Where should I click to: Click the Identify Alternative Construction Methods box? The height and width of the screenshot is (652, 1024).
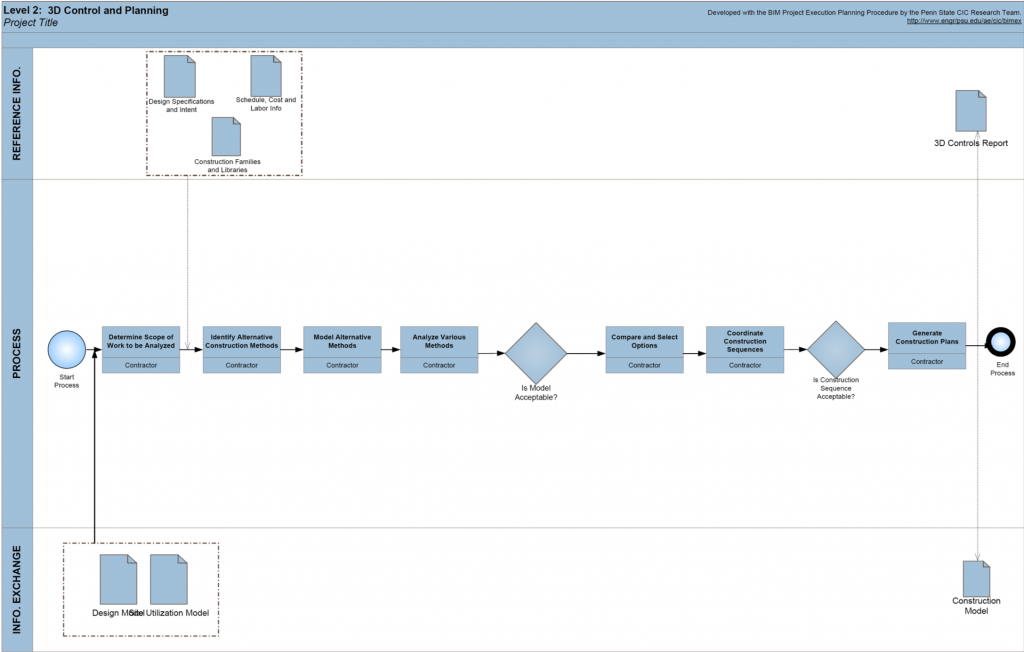click(242, 349)
